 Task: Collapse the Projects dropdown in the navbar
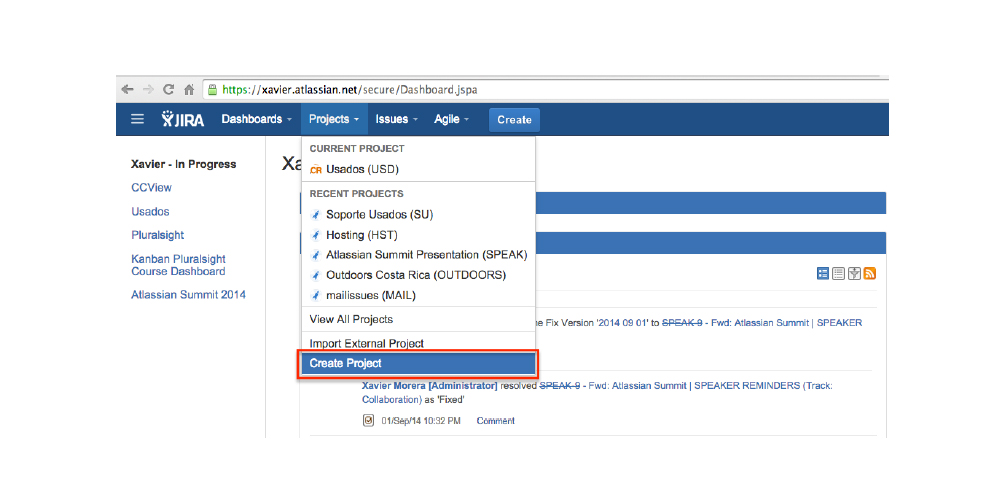click(x=334, y=119)
